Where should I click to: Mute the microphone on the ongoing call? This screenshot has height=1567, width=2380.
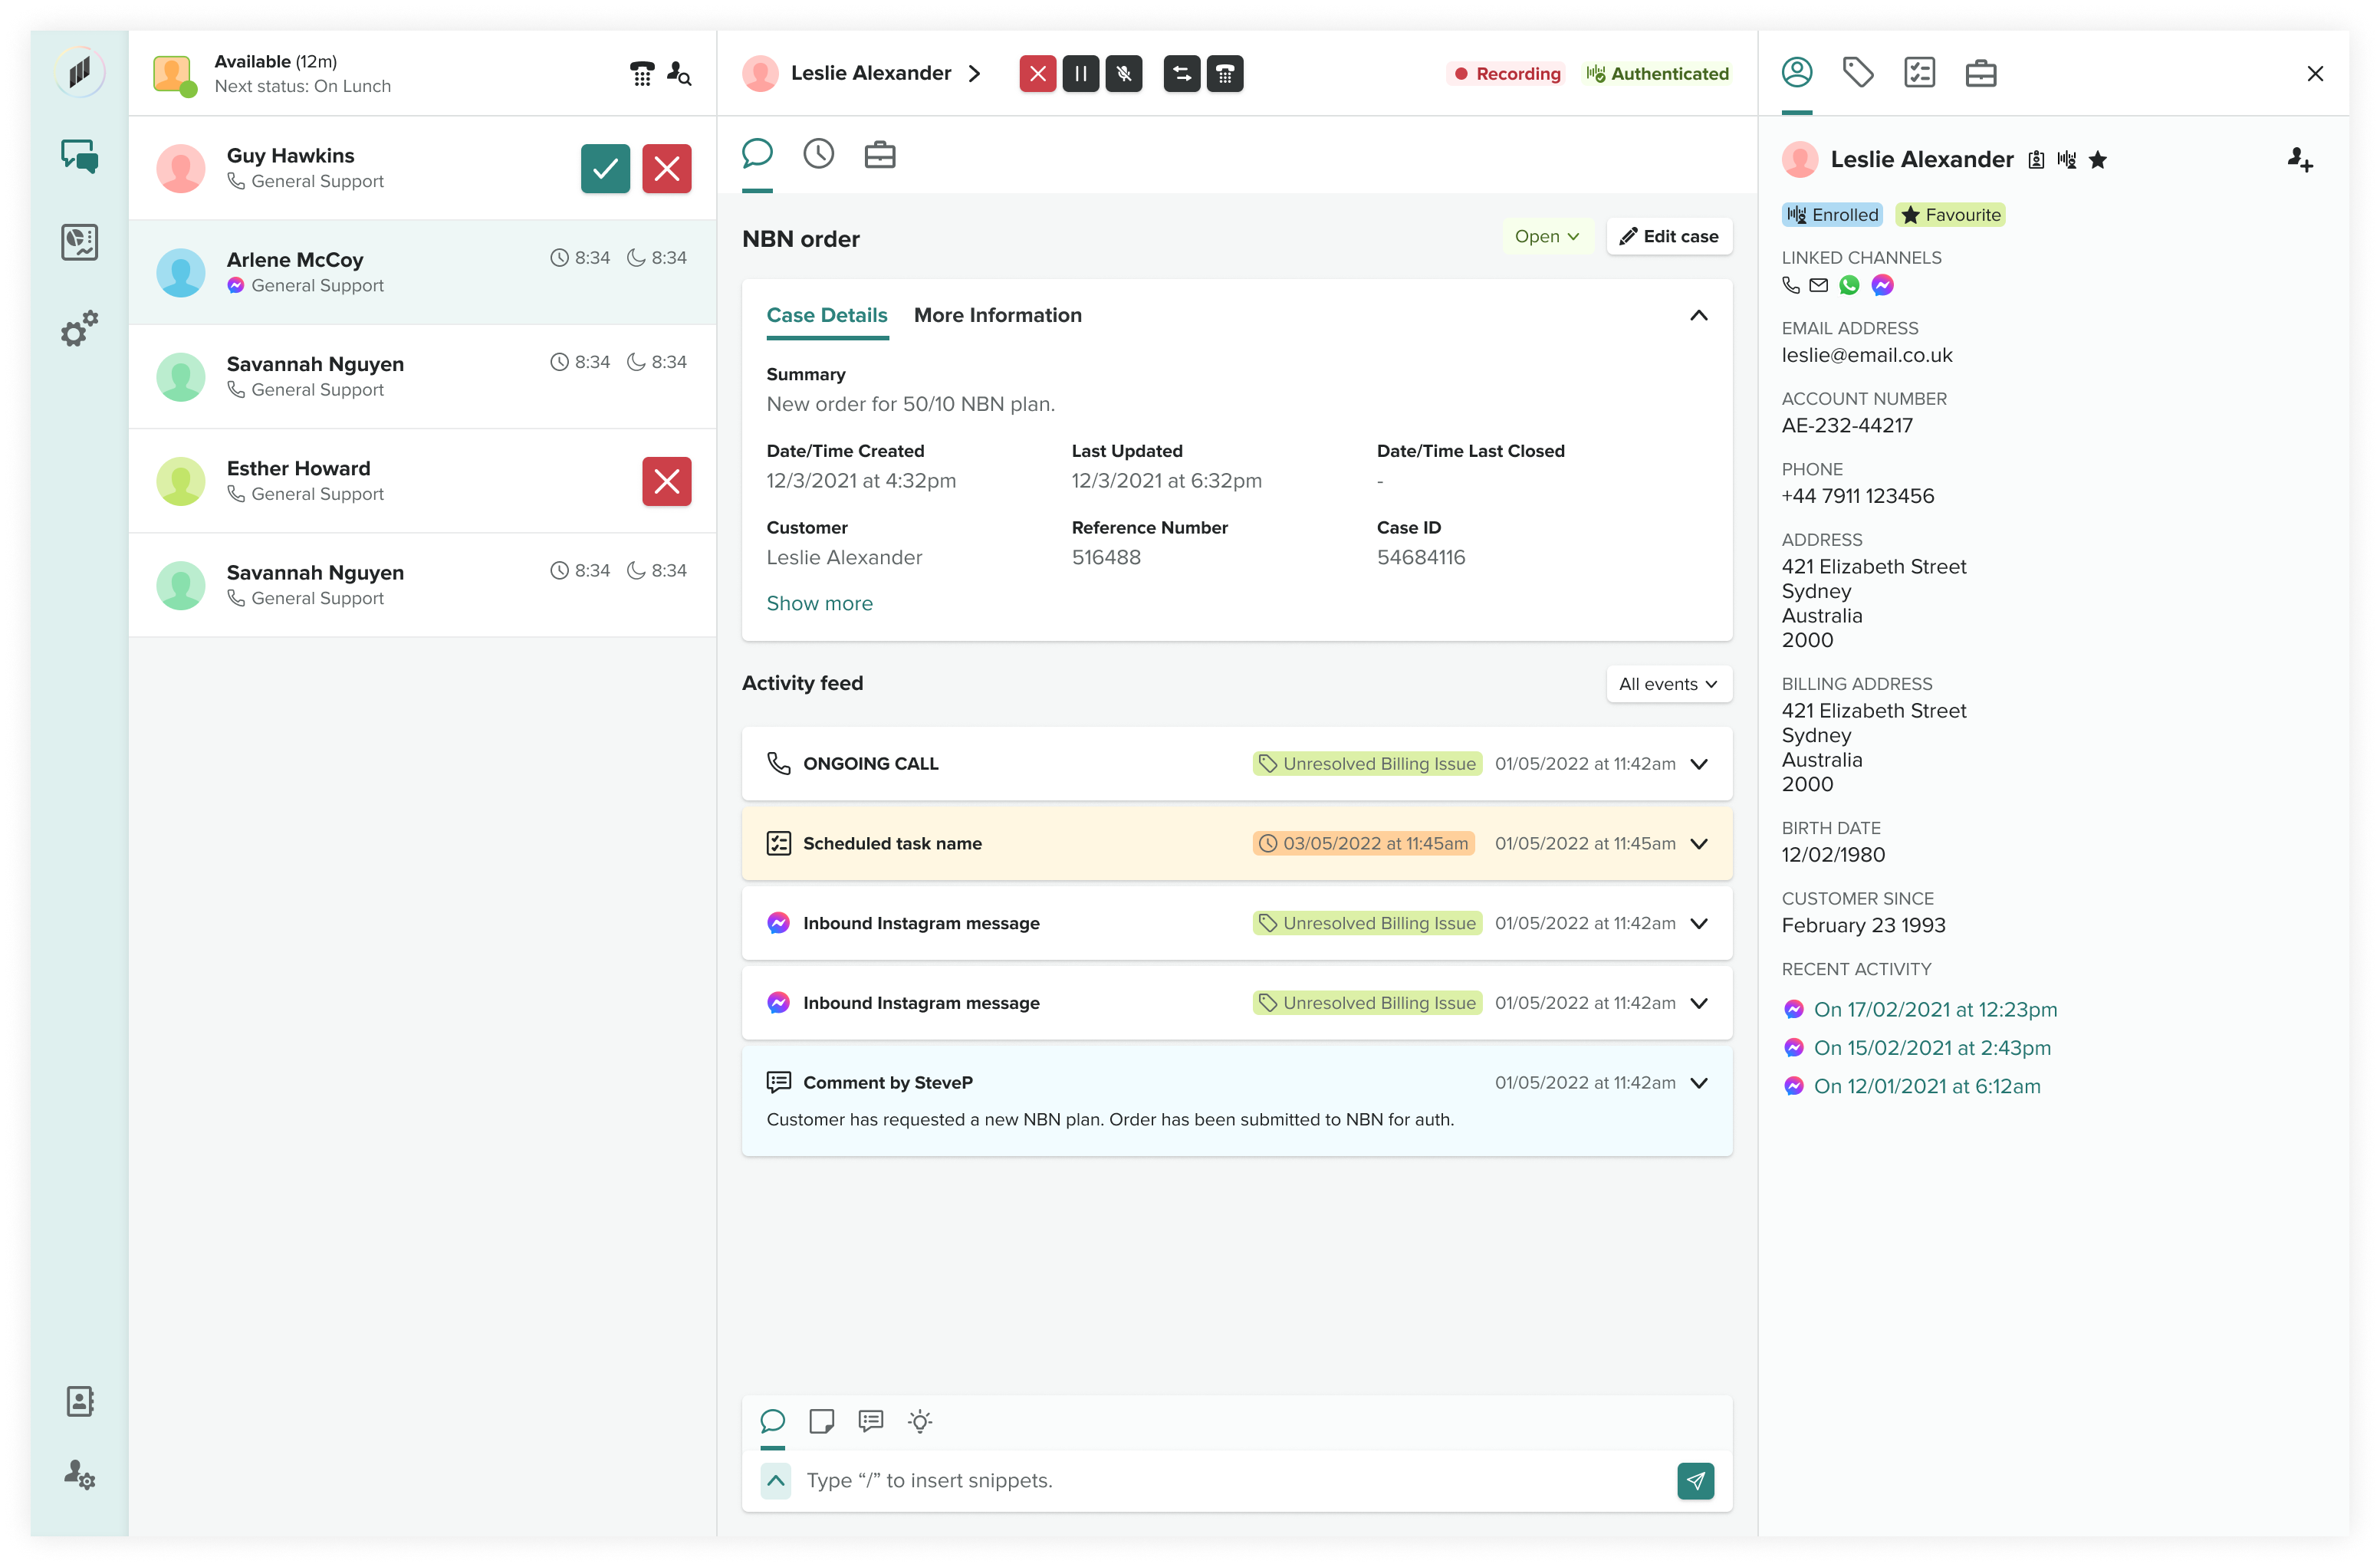1124,73
